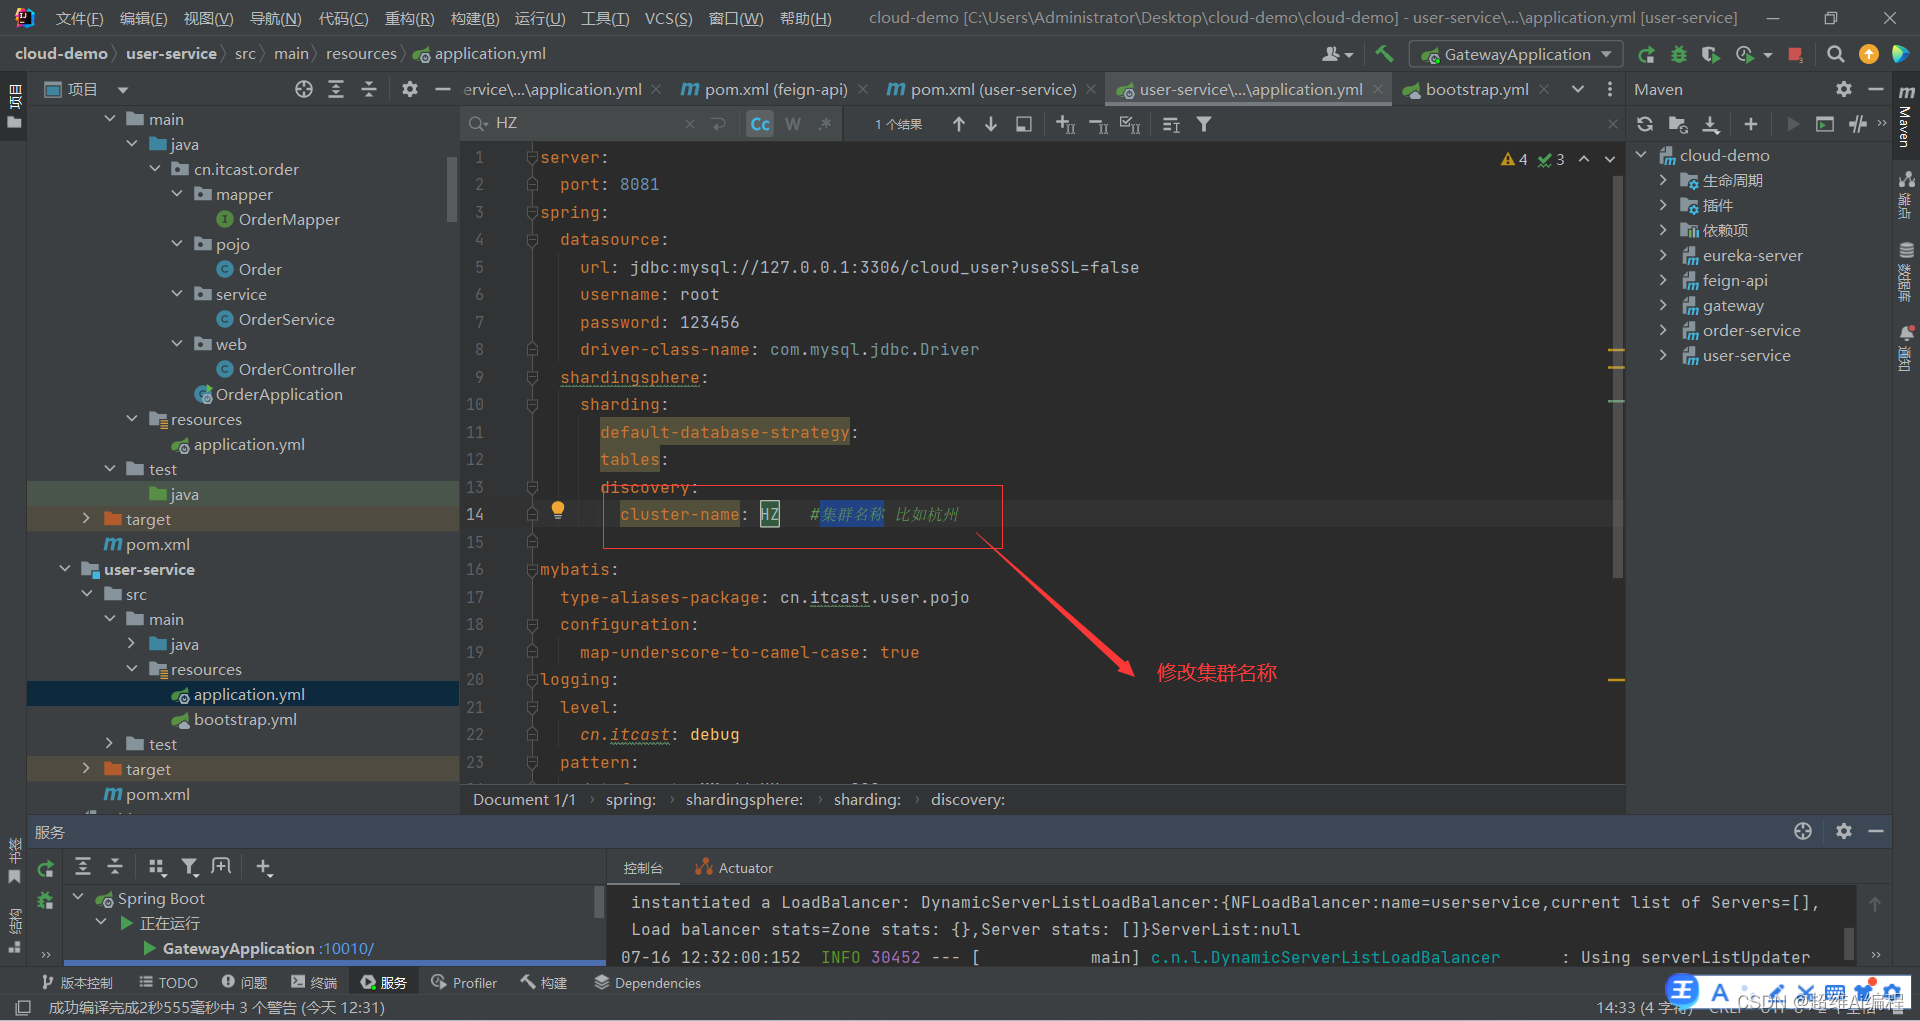Screen dimensions: 1920x1021
Task: Open the Project panel gear options
Action: pos(410,89)
